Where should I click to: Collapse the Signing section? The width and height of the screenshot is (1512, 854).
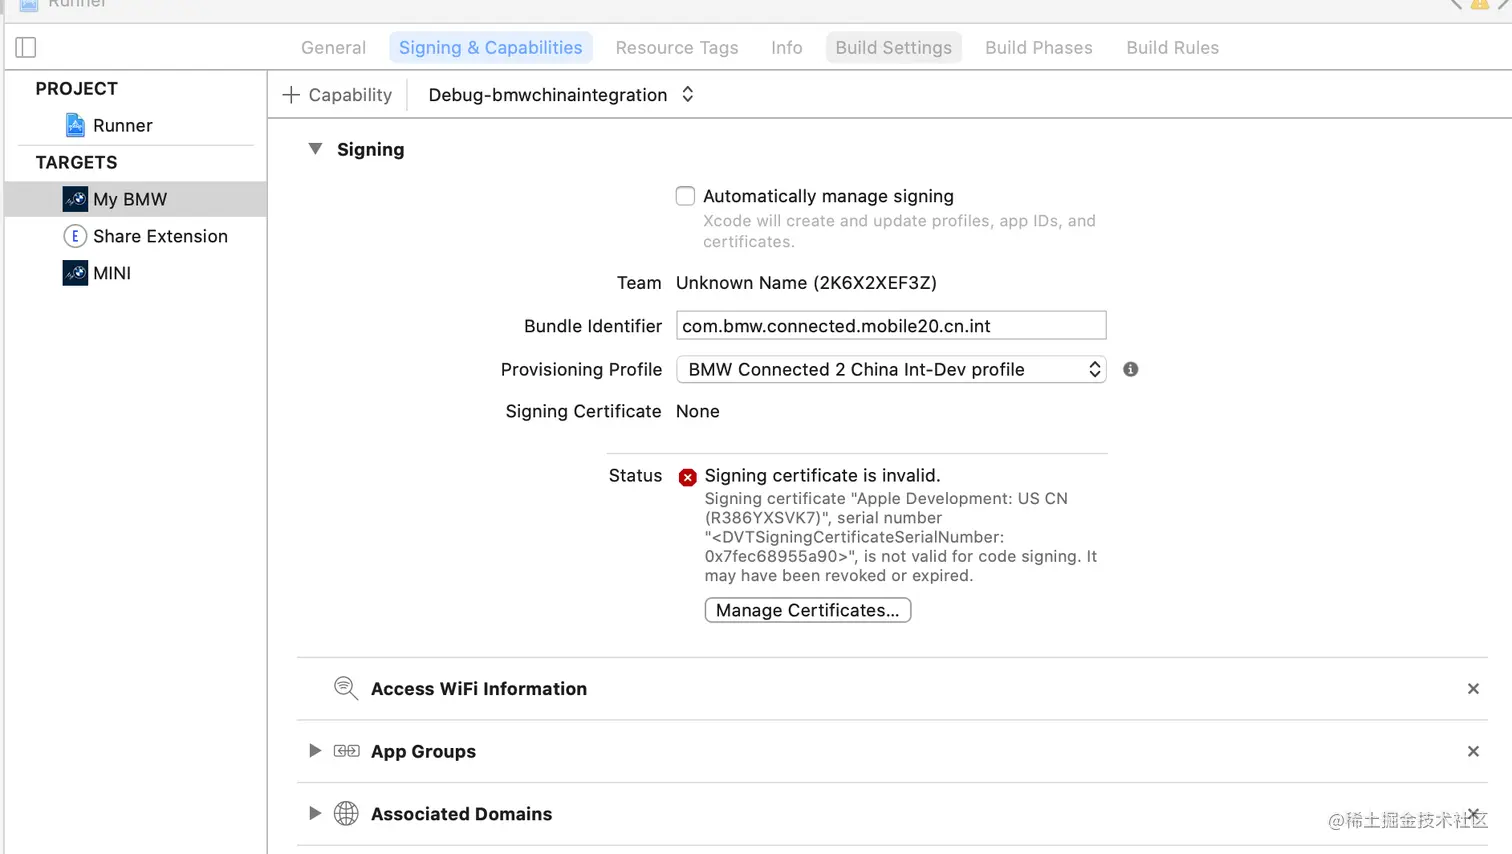(x=315, y=149)
